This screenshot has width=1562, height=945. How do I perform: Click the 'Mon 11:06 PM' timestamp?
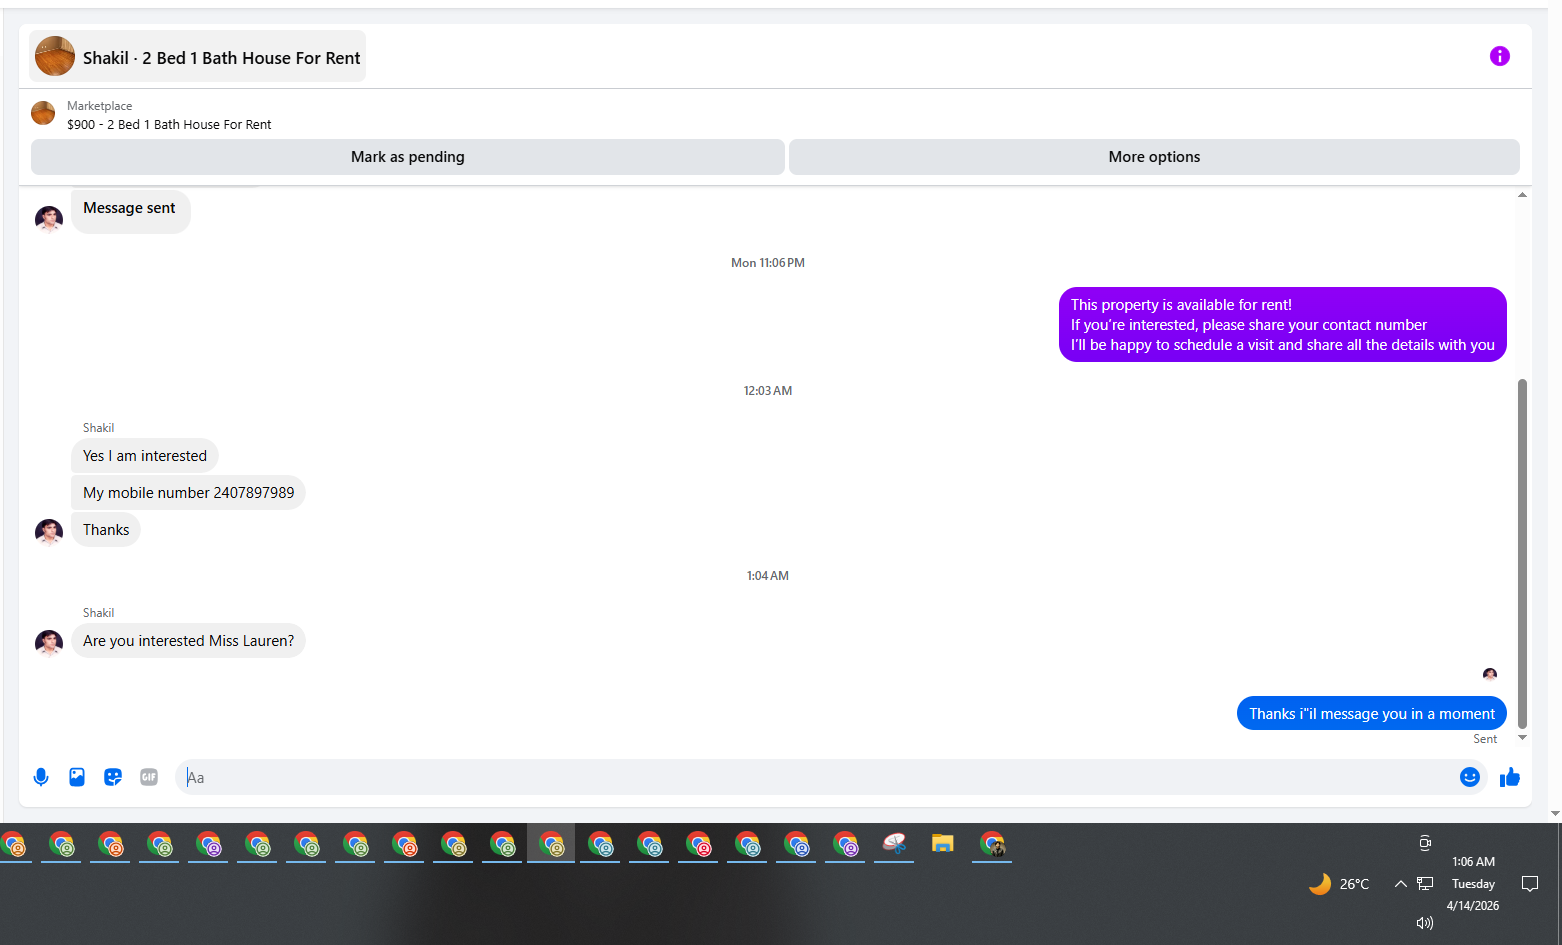tap(768, 263)
